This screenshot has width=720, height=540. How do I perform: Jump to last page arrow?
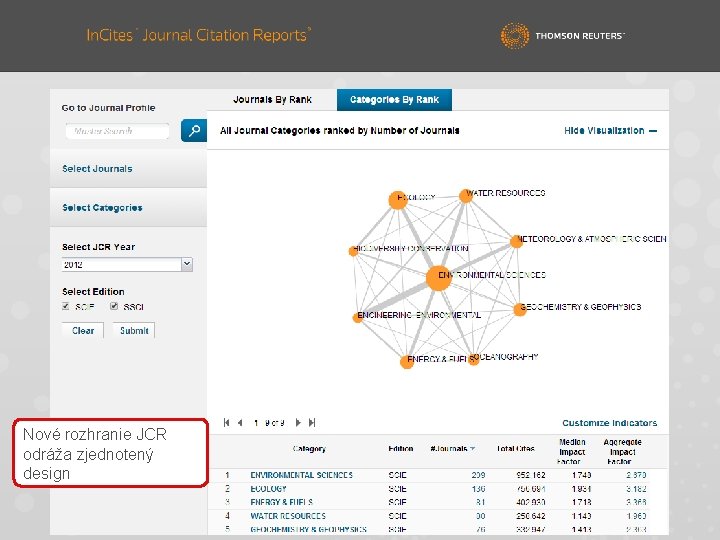point(312,422)
